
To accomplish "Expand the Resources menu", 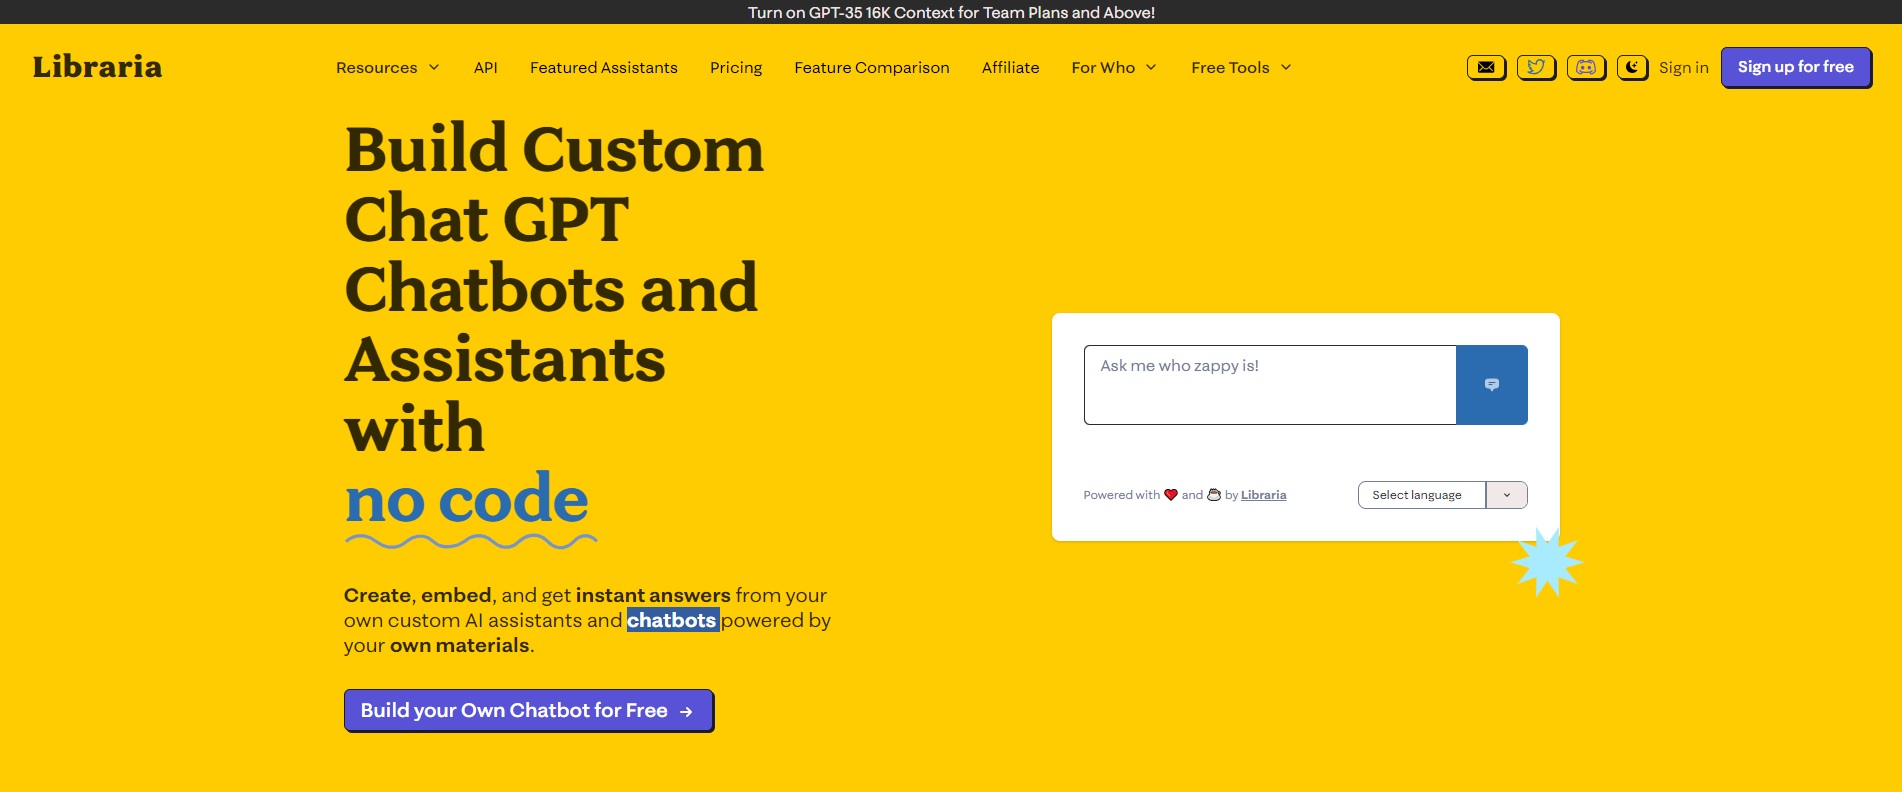I will coord(387,68).
